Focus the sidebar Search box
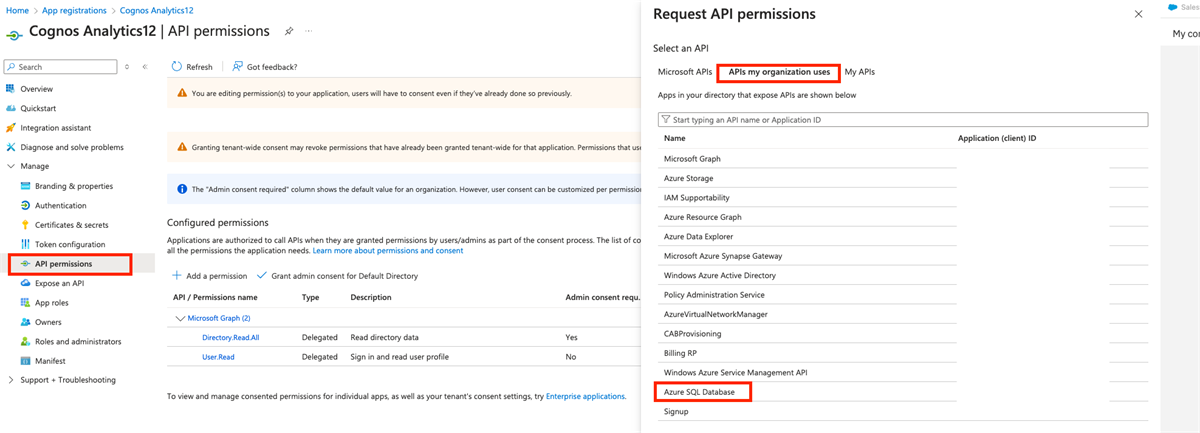Viewport: 1200px width, 433px height. (62, 67)
